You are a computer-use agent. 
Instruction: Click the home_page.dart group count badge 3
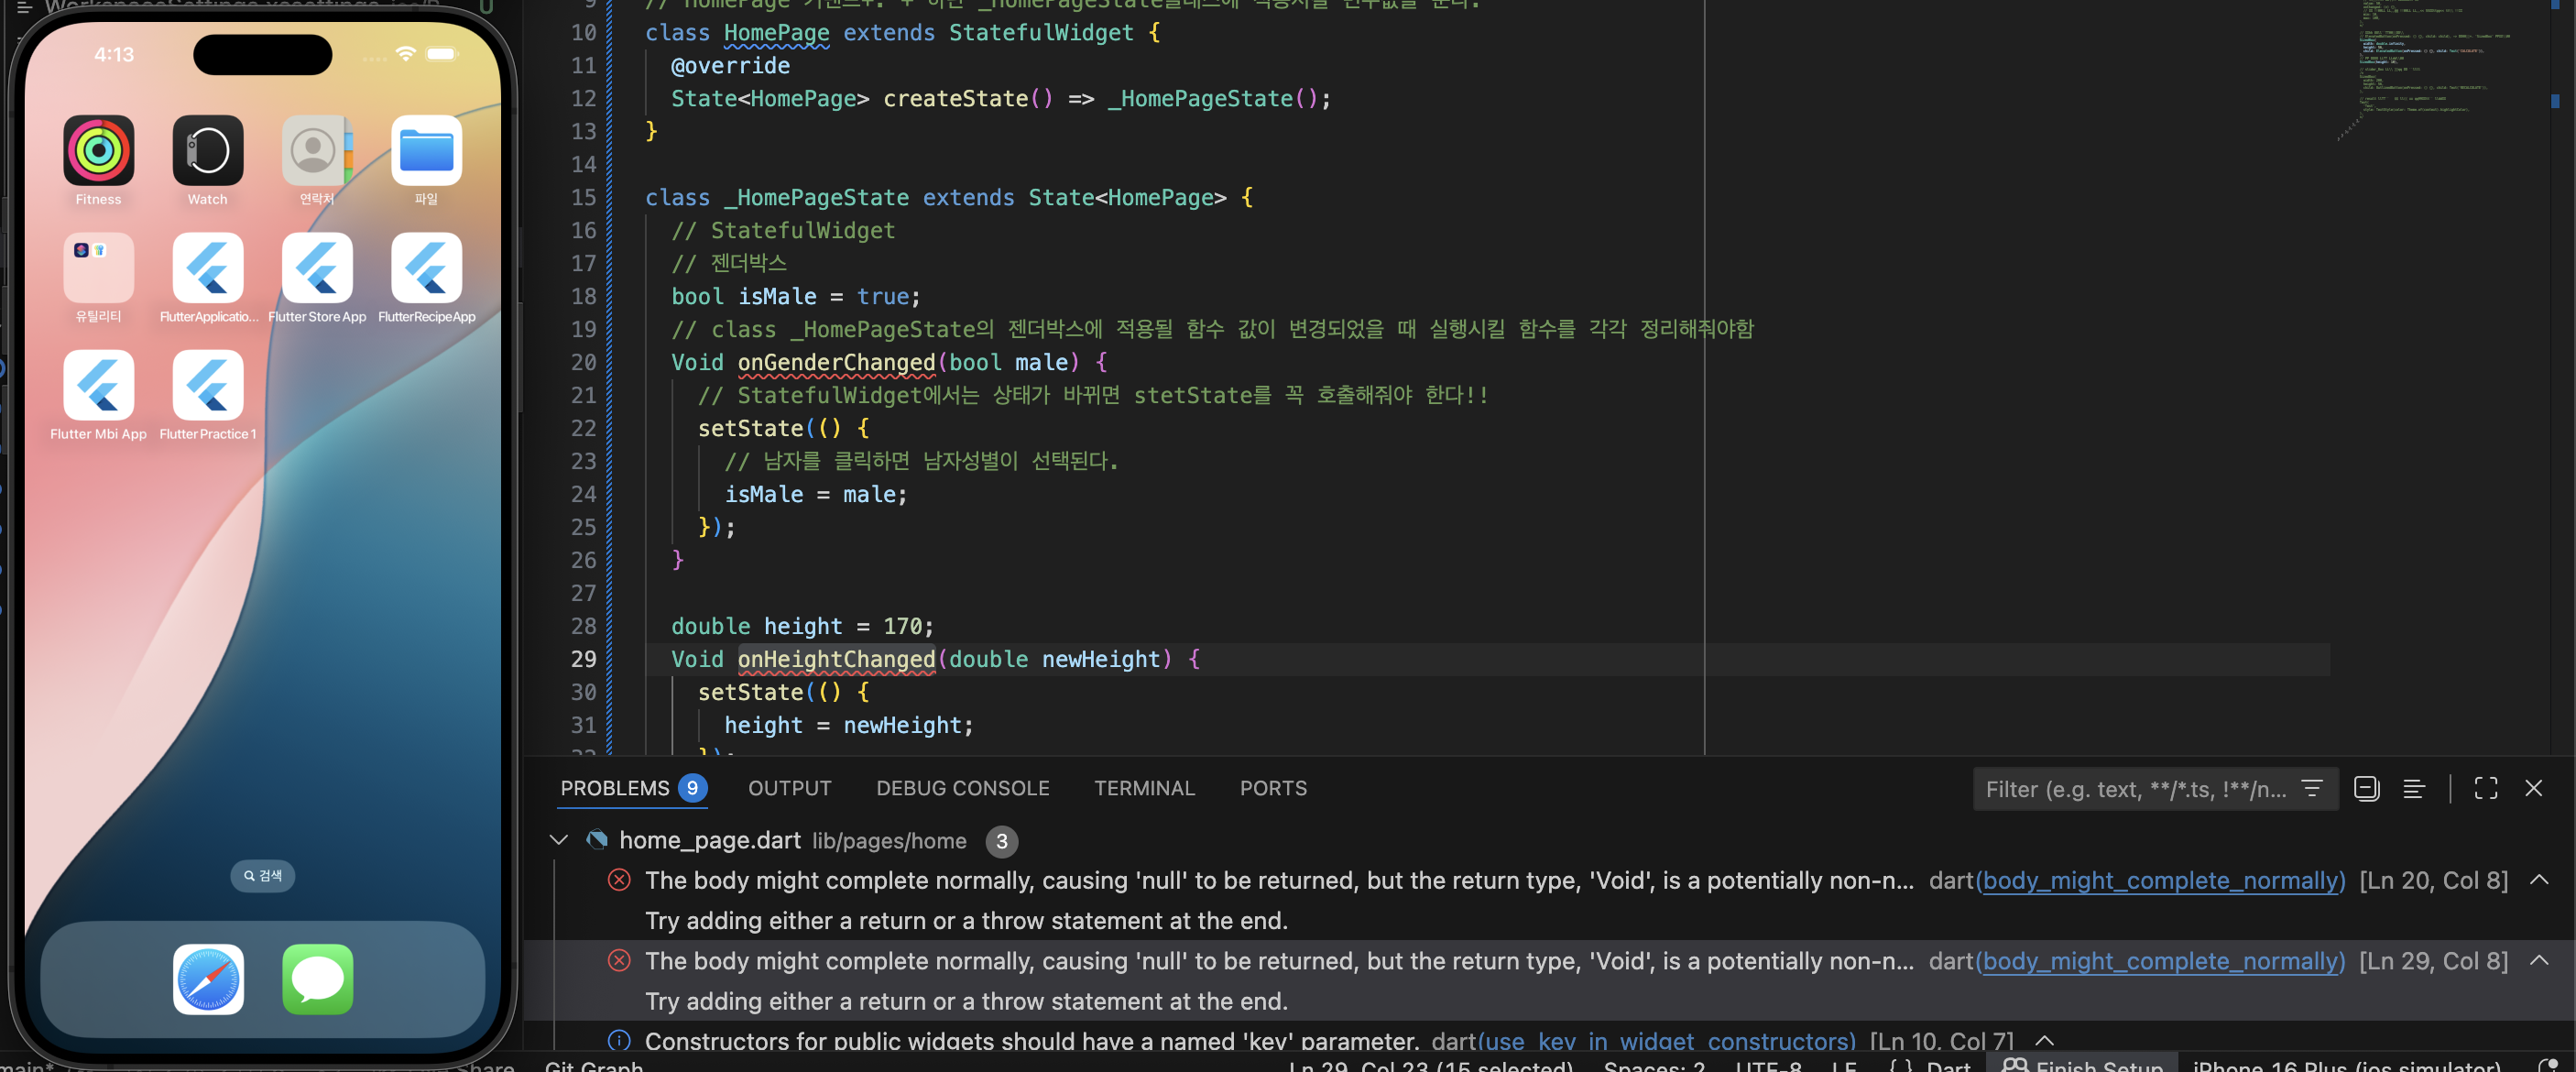coord(1001,841)
